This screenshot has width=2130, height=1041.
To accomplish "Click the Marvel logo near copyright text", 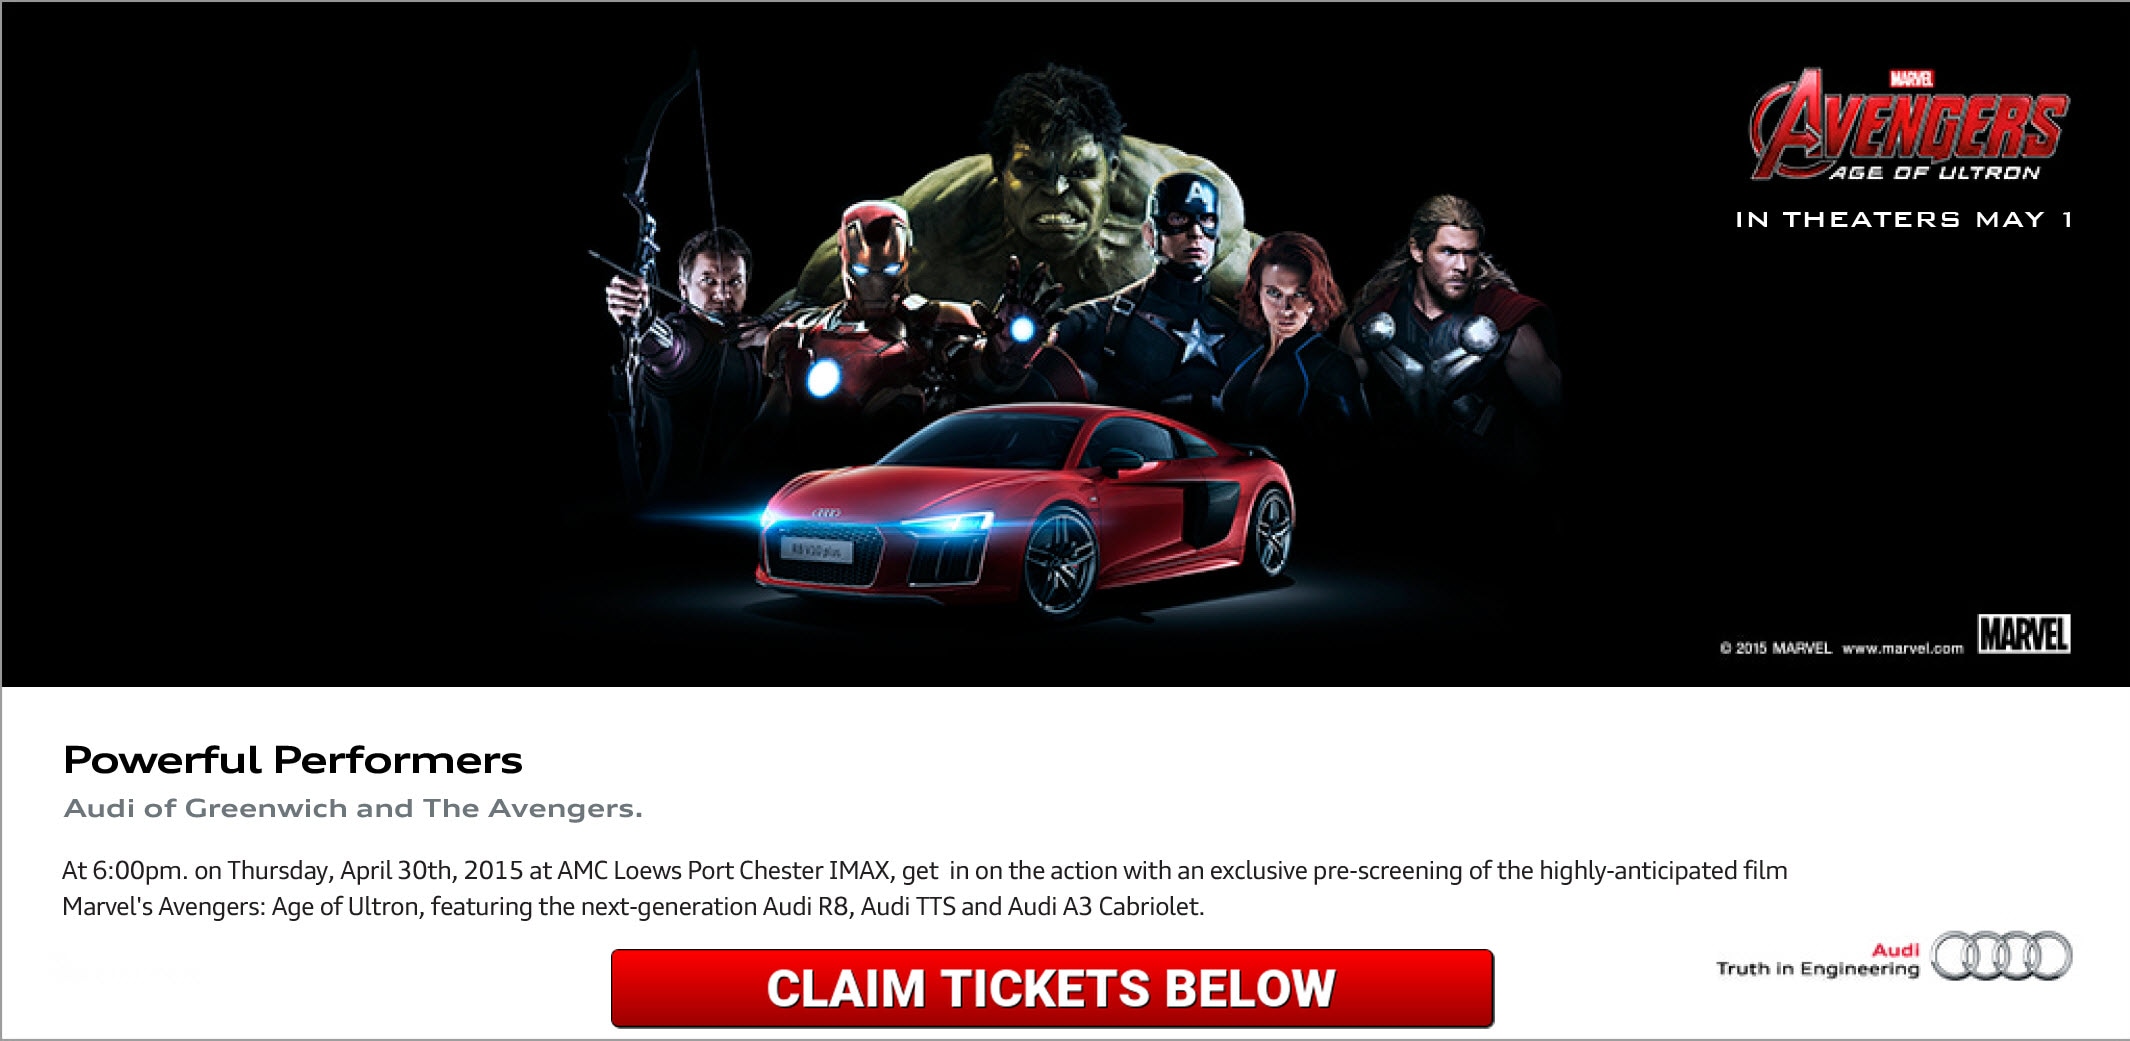I will coord(2024,634).
